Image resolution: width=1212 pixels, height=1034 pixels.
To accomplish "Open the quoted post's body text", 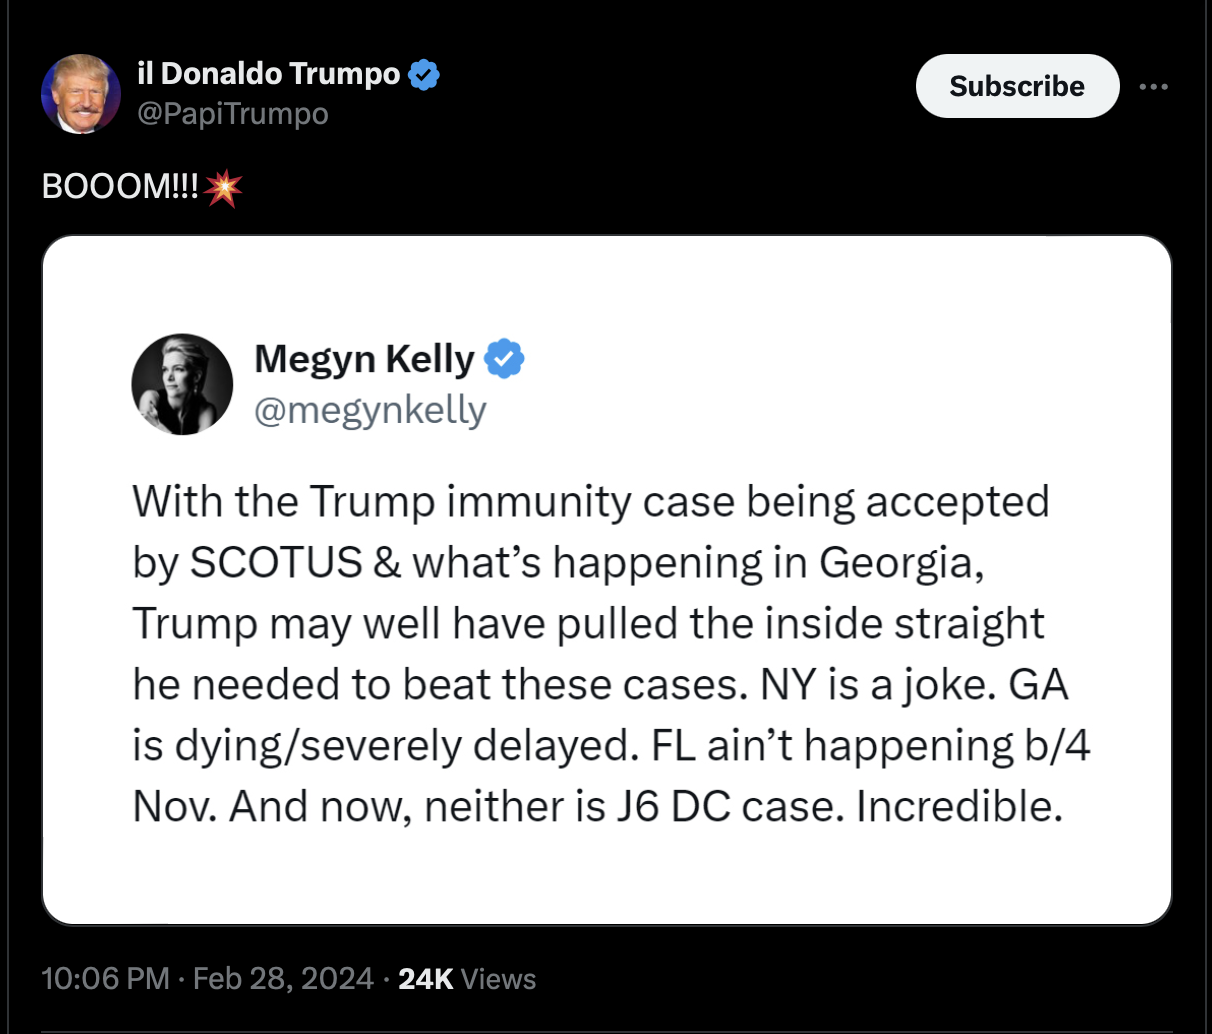I will (x=600, y=654).
